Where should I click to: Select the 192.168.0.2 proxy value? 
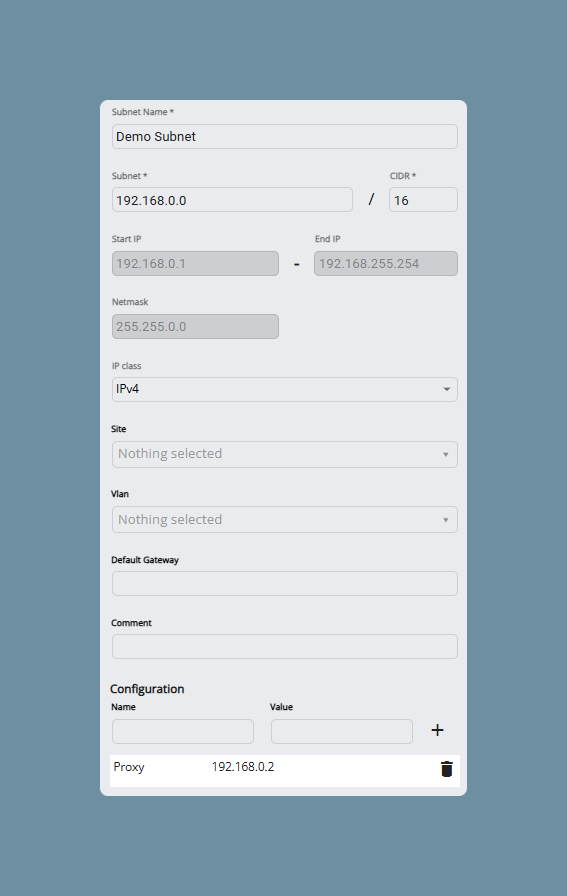(243, 767)
